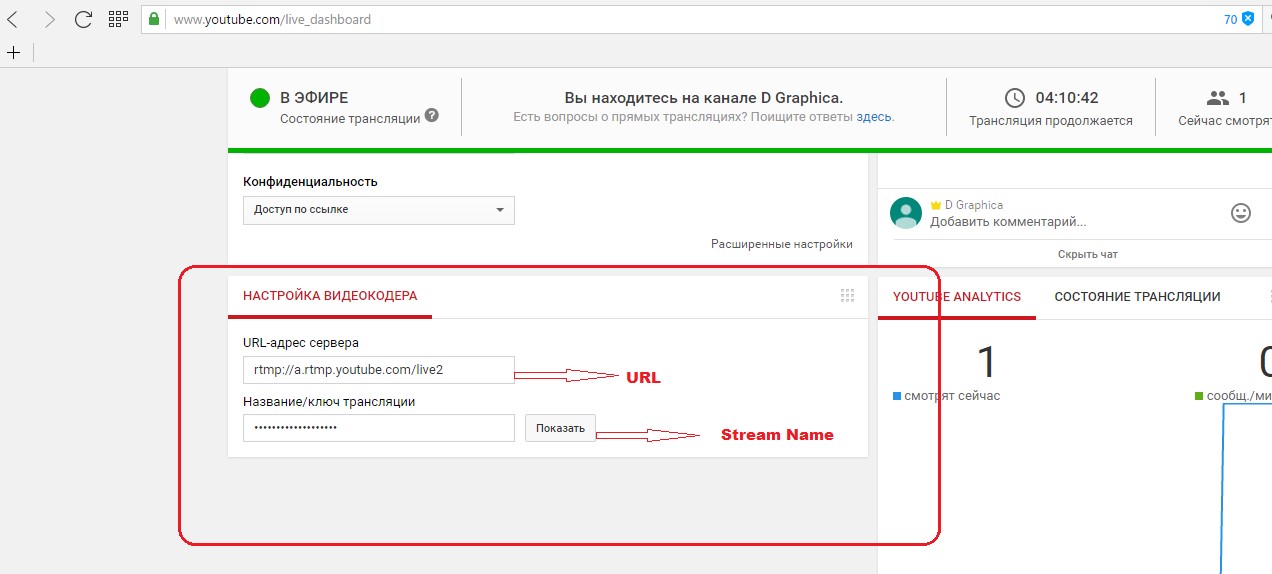Click Скрыть чат to hide chat
The width and height of the screenshot is (1272, 574).
point(1088,254)
